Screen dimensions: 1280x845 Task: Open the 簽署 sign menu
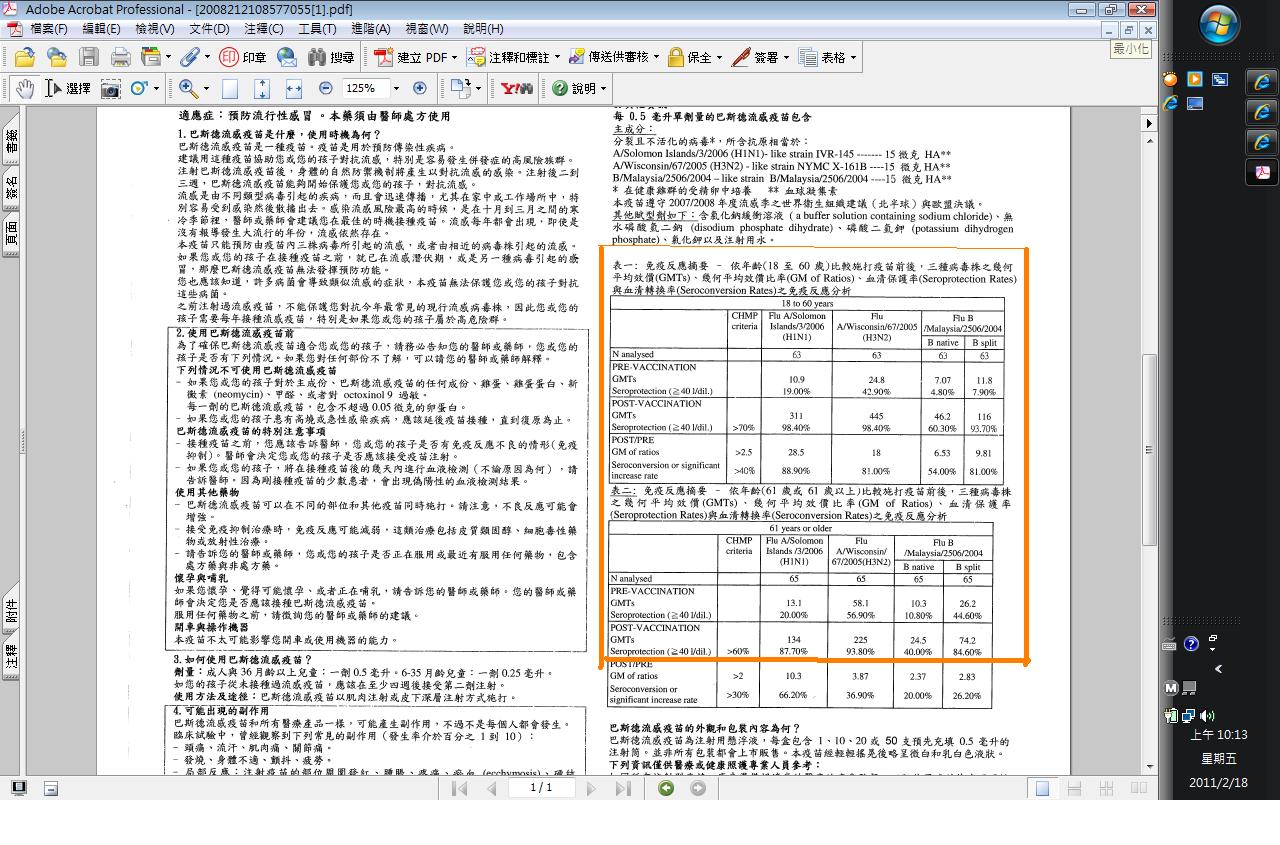759,58
